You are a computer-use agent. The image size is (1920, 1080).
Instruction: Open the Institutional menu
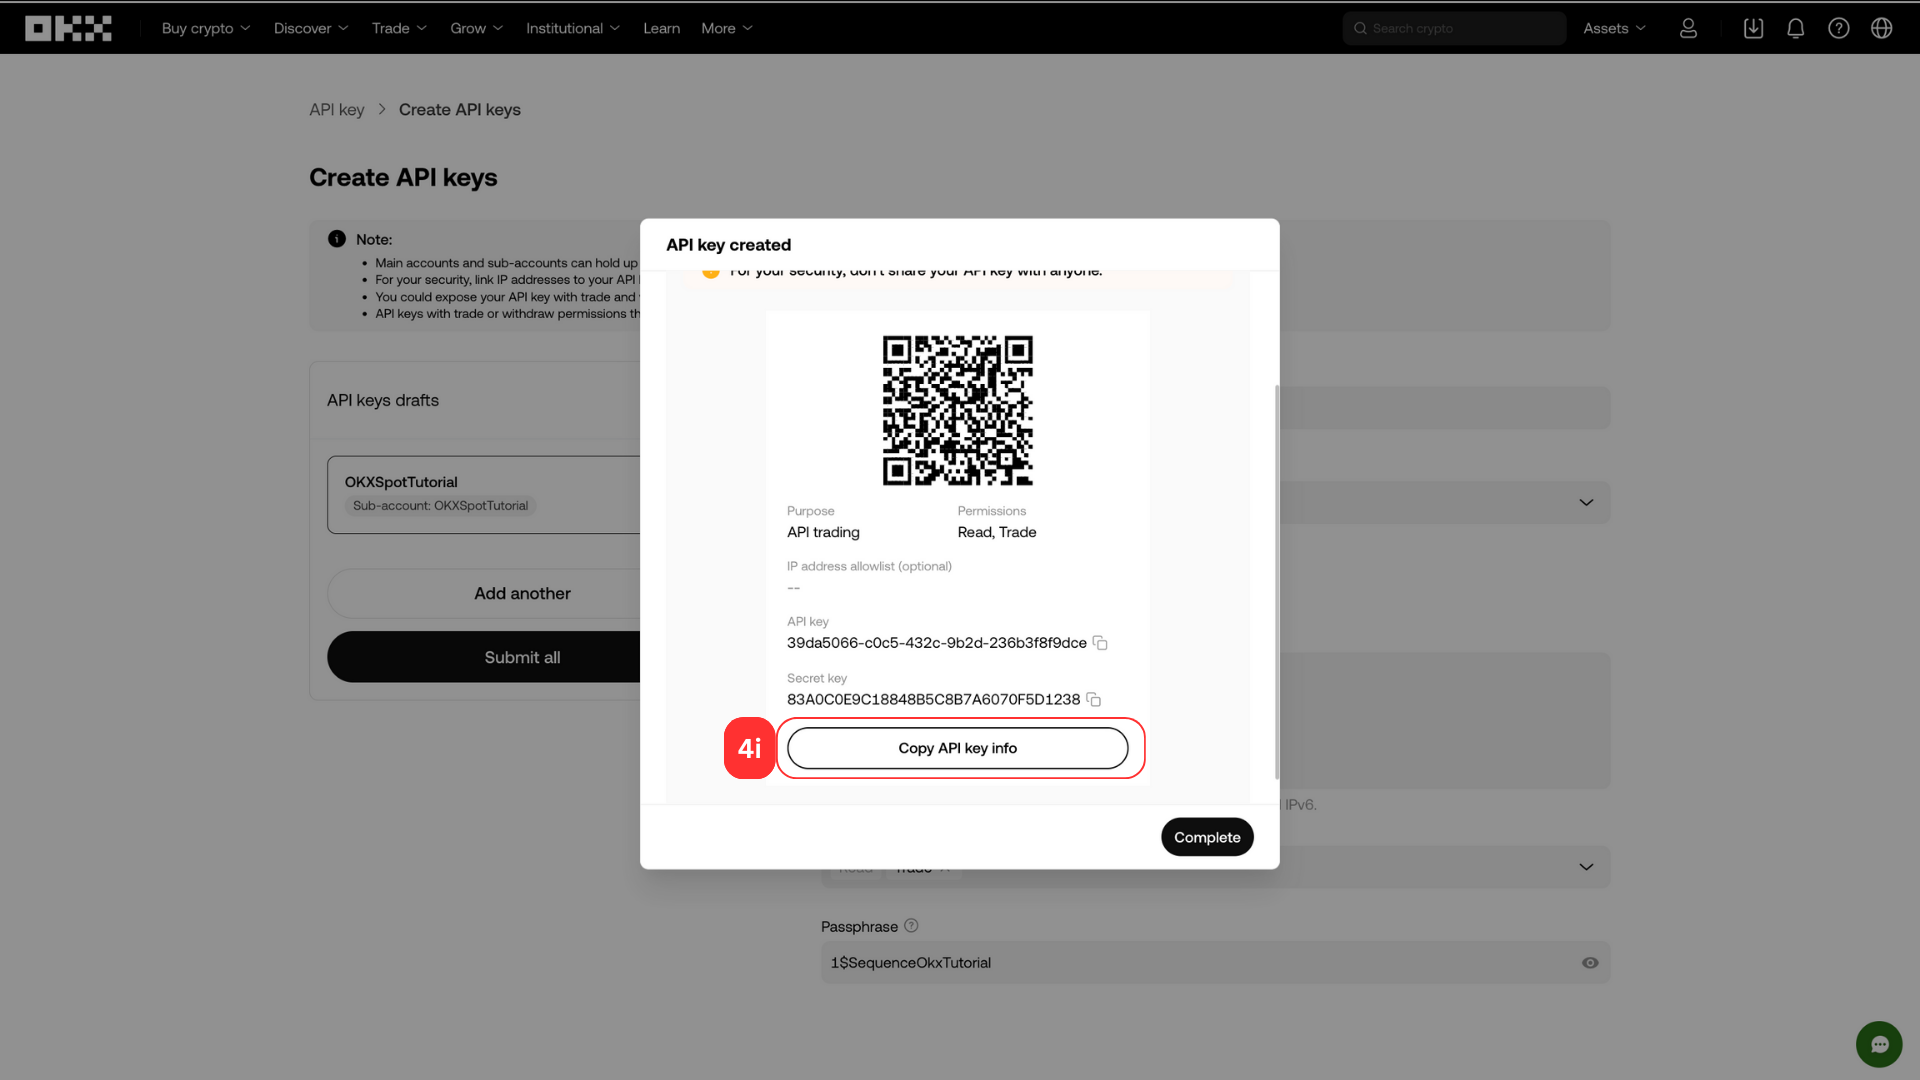[x=573, y=28]
